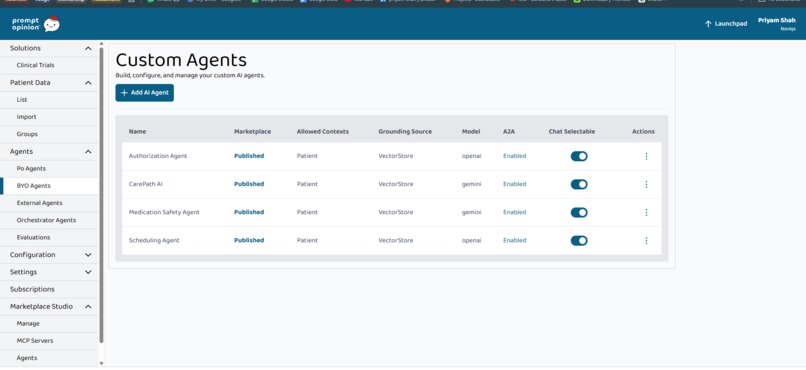Toggle Chat Selectable for CarePath AI

[579, 184]
